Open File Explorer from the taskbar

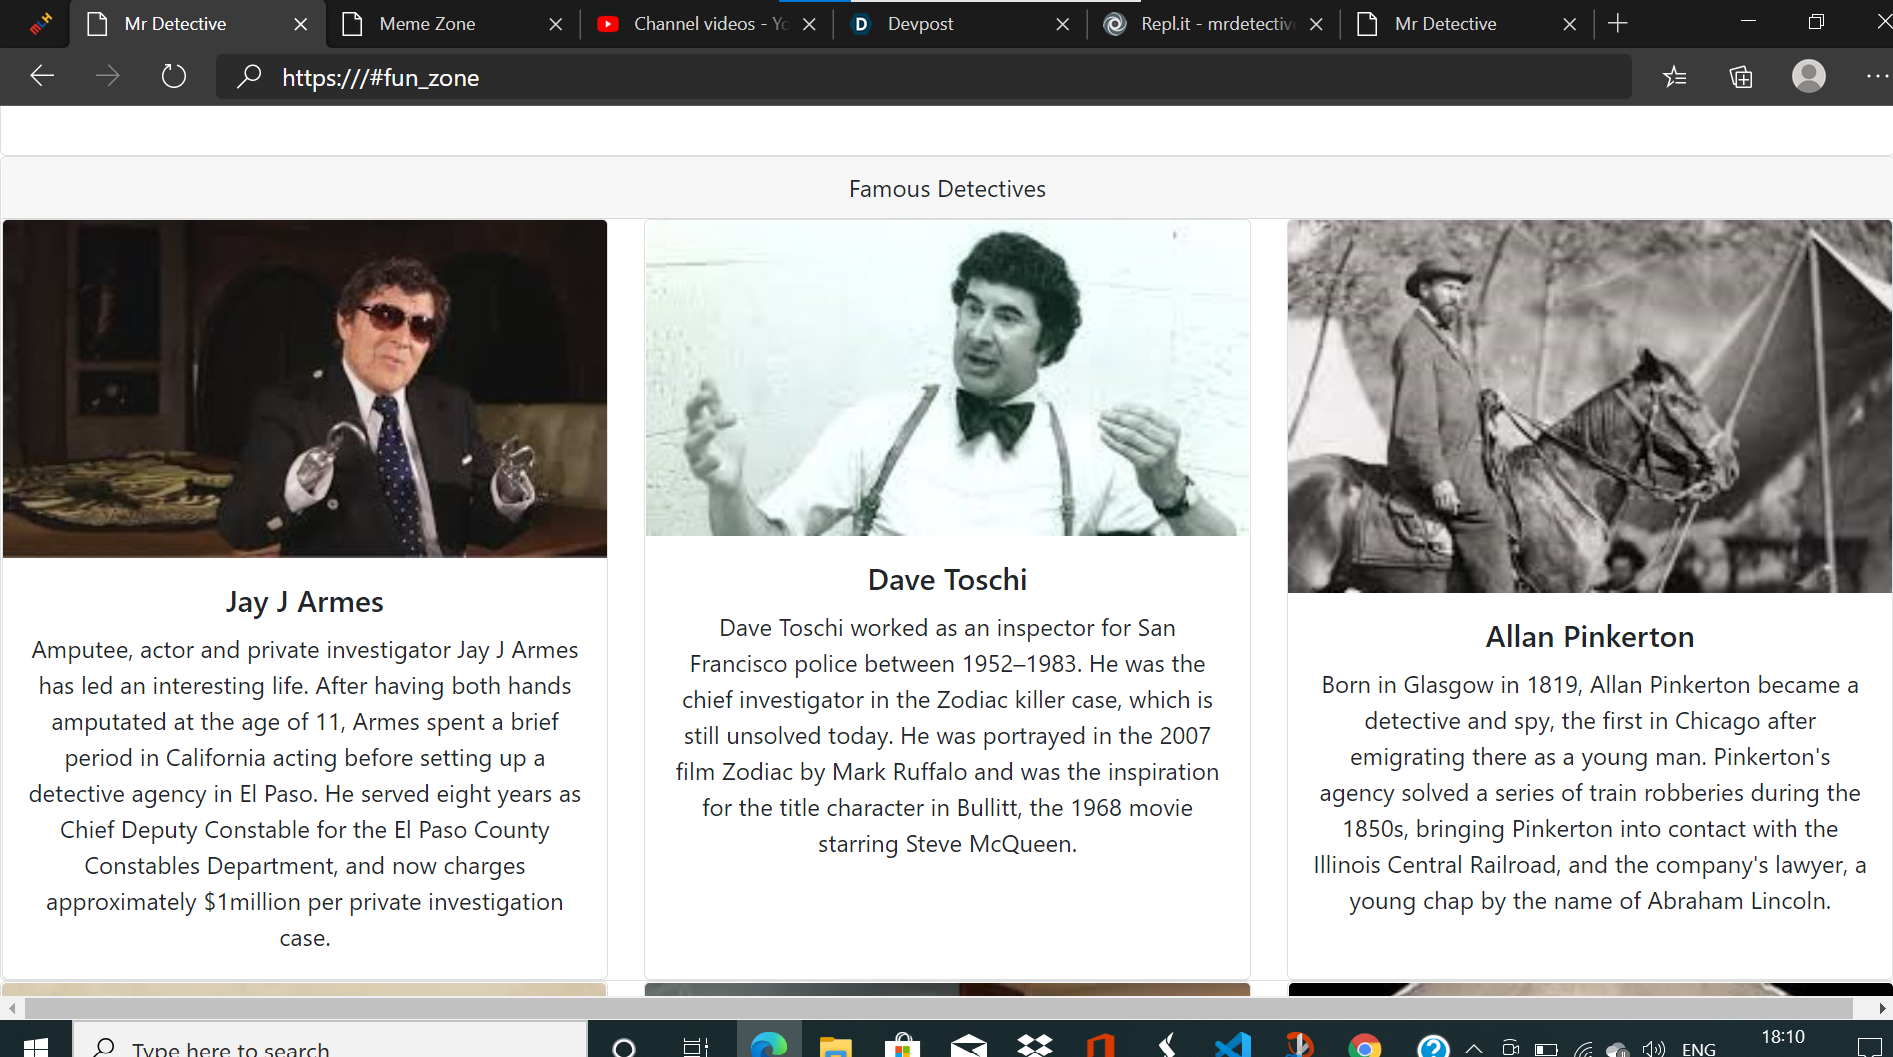(x=835, y=1046)
